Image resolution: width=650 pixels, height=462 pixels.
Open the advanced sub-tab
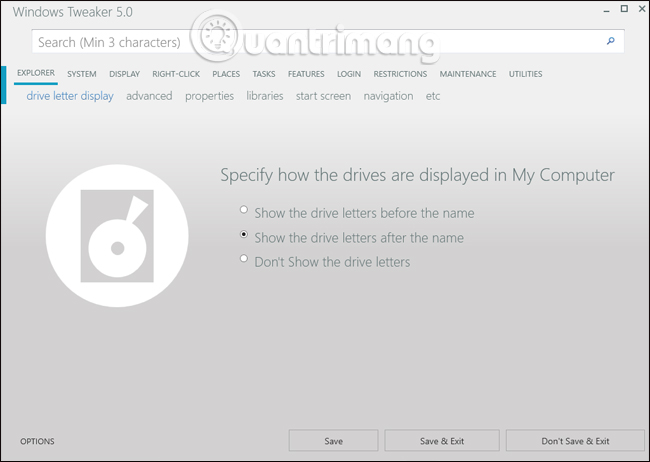point(149,96)
